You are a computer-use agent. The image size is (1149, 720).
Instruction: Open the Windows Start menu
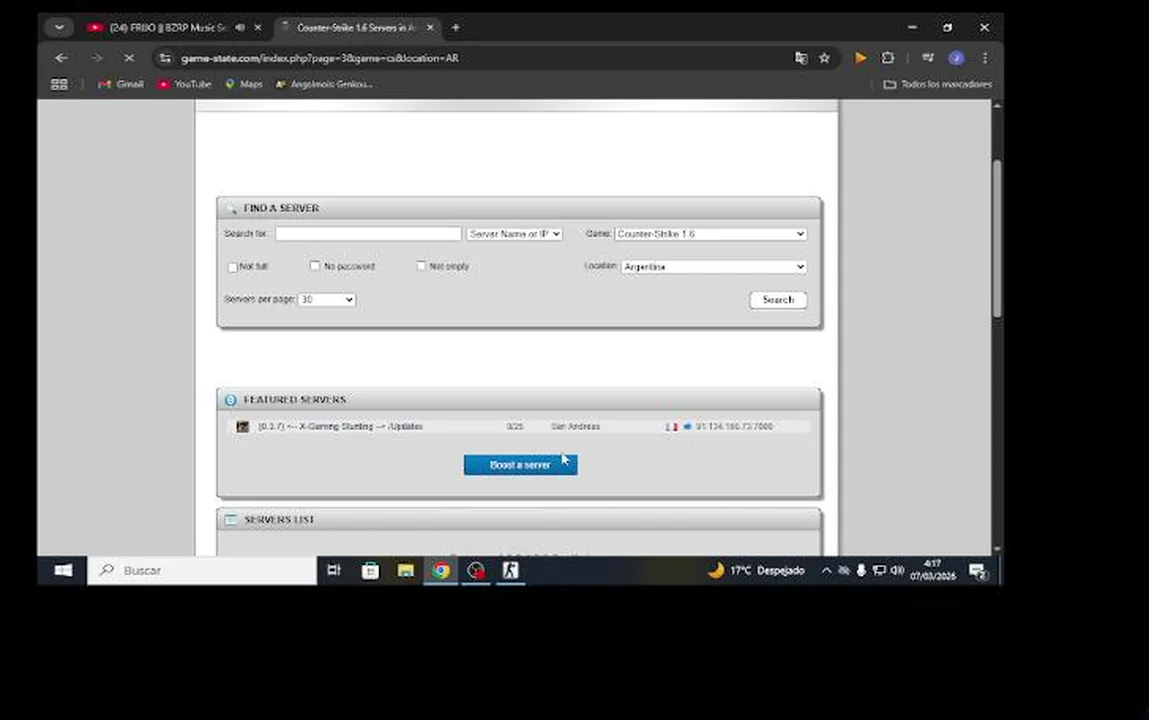pos(63,571)
